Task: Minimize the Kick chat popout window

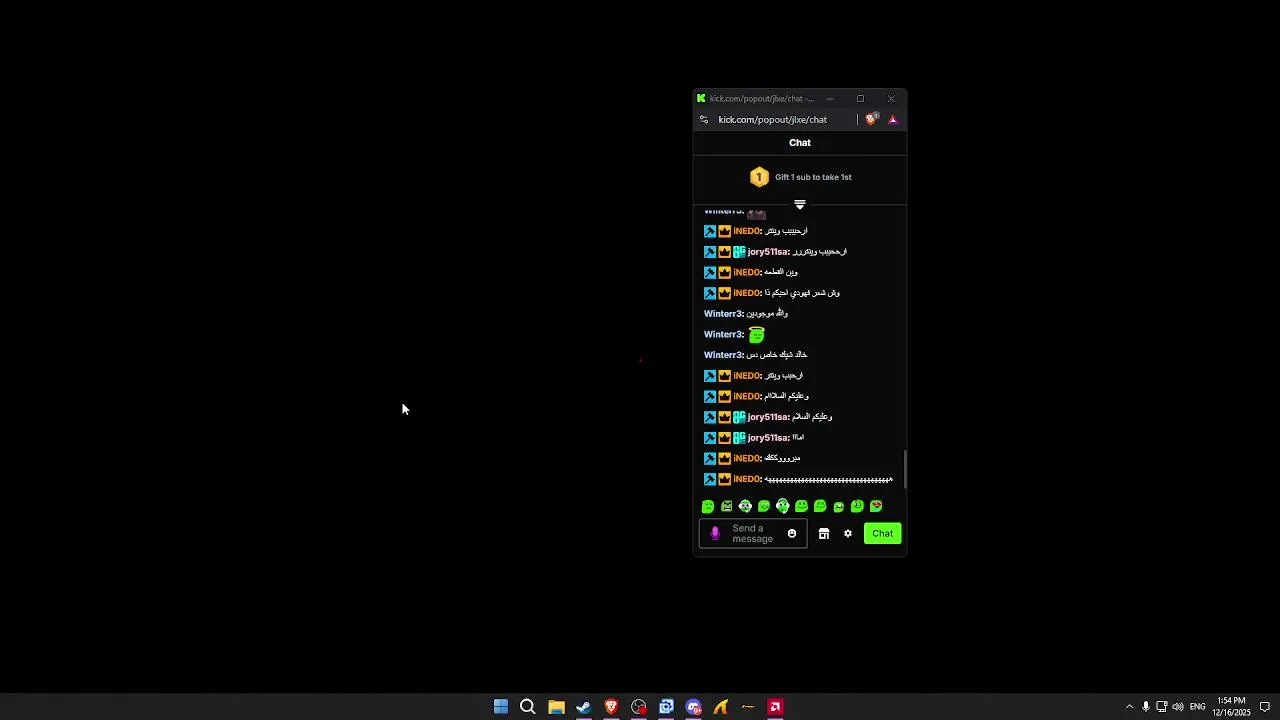Action: point(830,99)
